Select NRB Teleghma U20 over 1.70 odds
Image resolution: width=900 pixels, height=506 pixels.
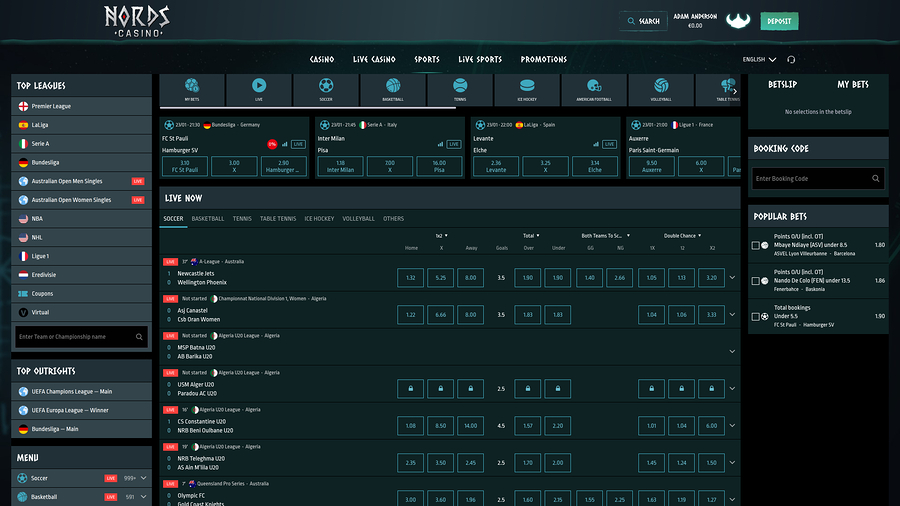click(527, 462)
